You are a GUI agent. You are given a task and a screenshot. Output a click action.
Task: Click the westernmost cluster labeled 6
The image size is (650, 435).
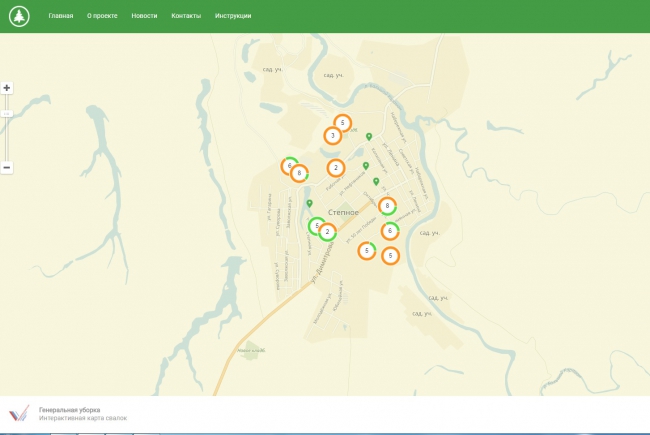point(289,165)
